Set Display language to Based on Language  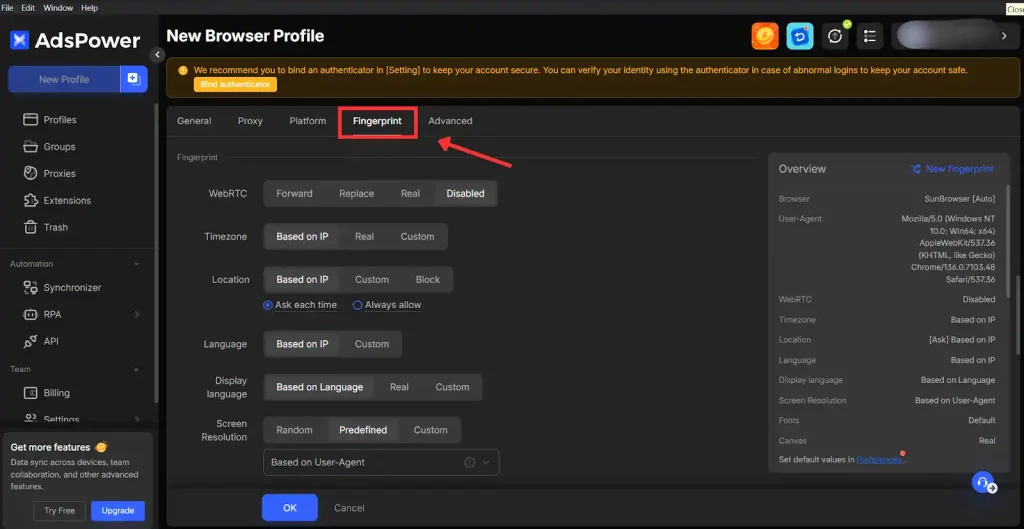[x=319, y=387]
